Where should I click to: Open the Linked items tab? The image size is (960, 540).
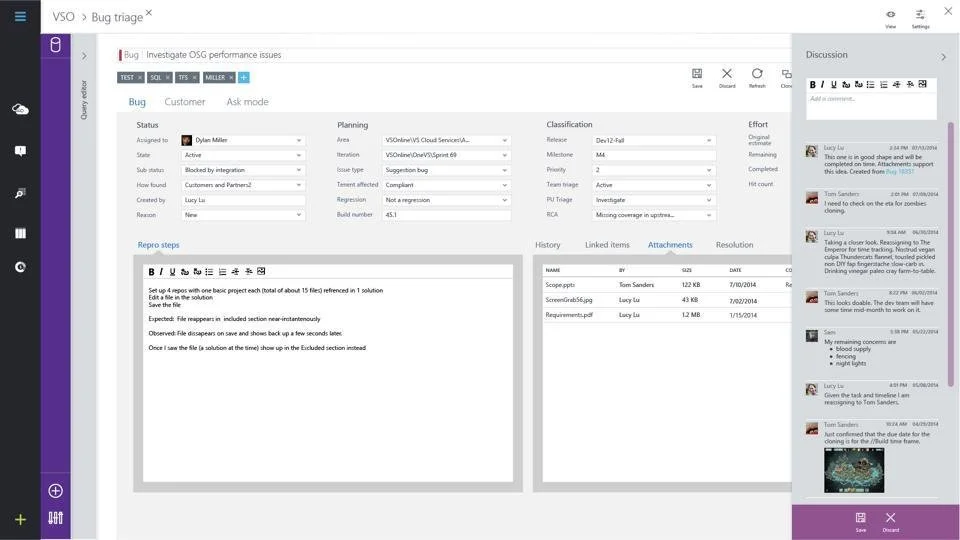tap(607, 245)
